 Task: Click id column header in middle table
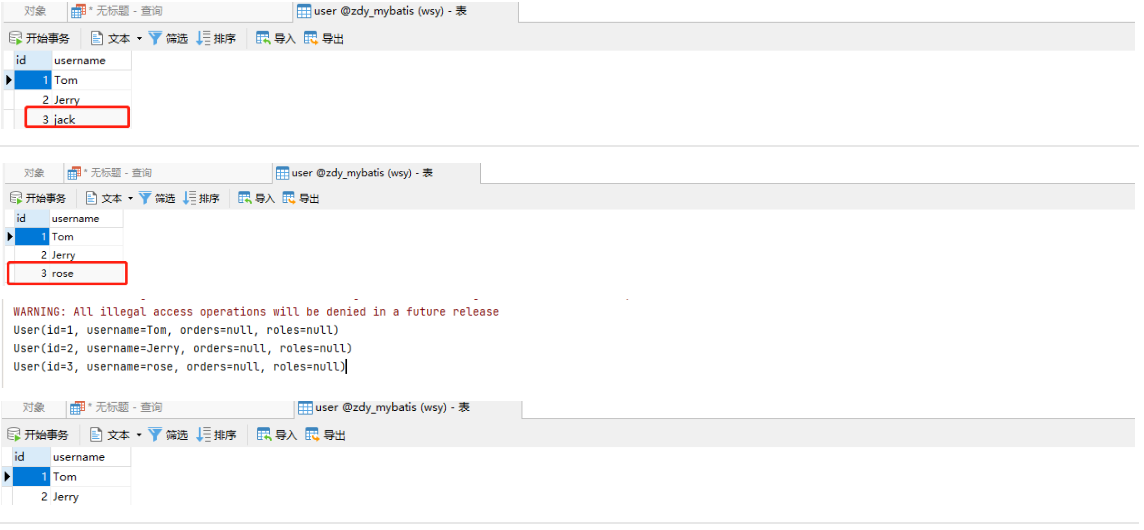(21, 218)
